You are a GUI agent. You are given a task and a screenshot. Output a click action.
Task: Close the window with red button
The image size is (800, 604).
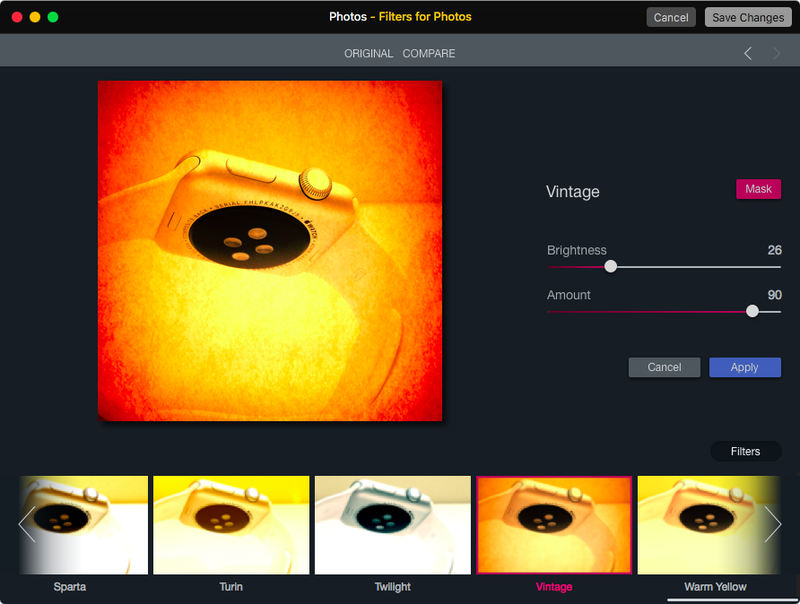pyautogui.click(x=17, y=17)
